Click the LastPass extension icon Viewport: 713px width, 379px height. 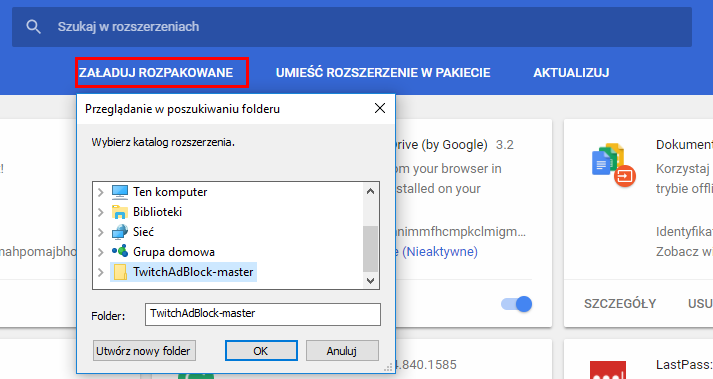[608, 370]
